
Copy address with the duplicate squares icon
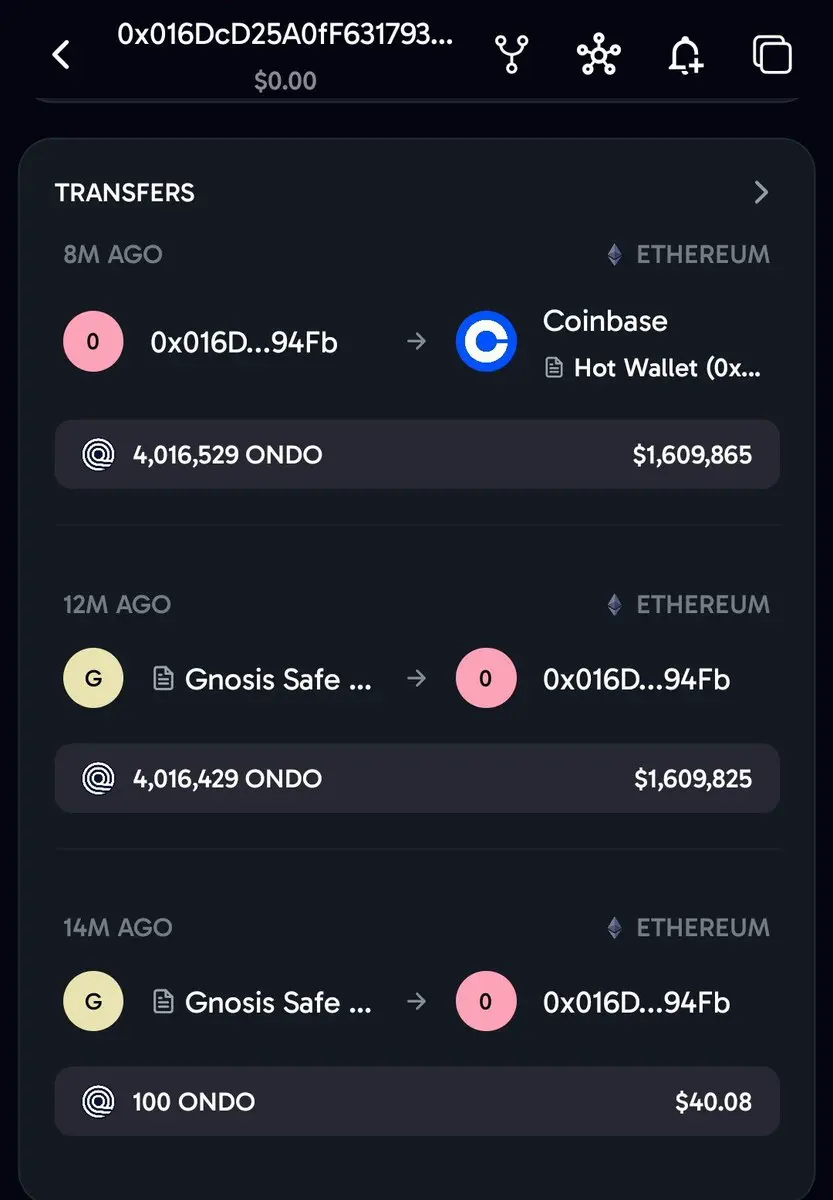pos(772,55)
